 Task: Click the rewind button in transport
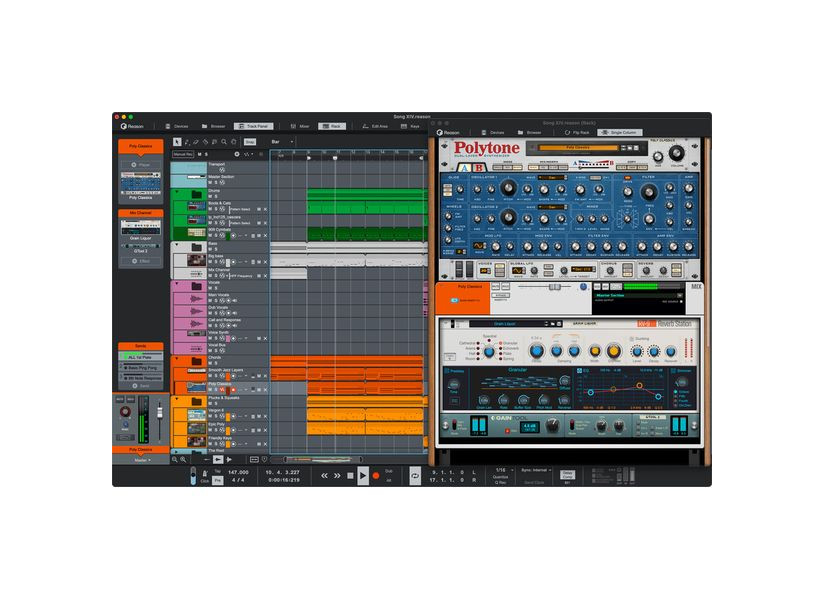325,476
